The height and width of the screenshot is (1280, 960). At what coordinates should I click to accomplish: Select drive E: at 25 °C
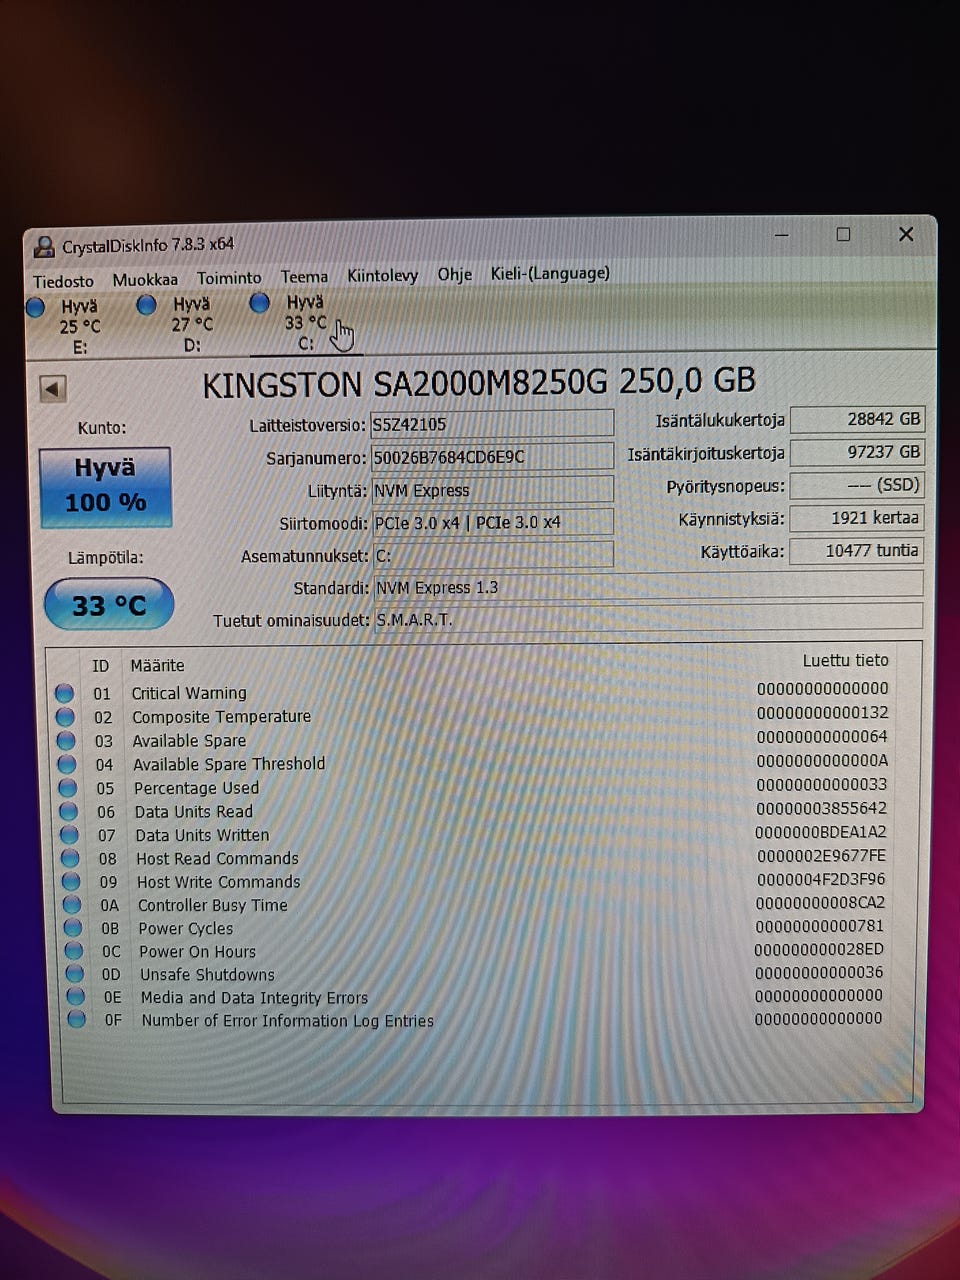click(x=66, y=326)
